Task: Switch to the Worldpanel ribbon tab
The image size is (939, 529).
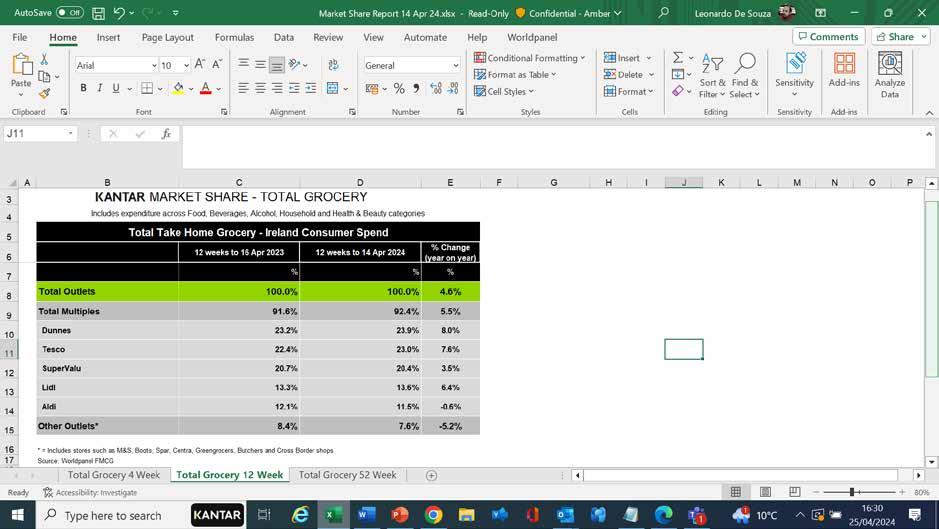Action: tap(532, 37)
